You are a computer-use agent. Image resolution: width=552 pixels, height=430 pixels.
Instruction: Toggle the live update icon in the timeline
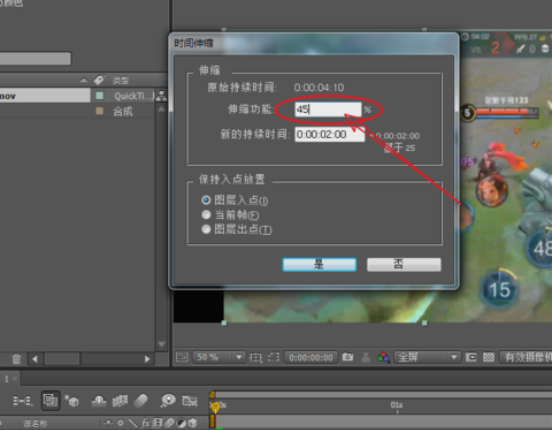(x=50, y=400)
